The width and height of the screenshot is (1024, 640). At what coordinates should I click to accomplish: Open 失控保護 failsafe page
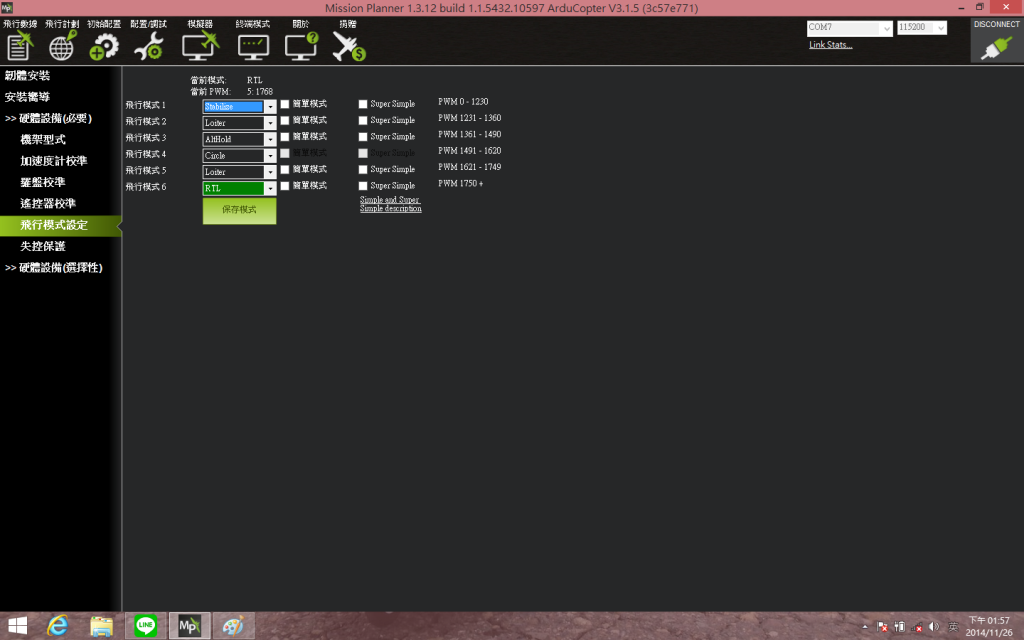(x=43, y=246)
